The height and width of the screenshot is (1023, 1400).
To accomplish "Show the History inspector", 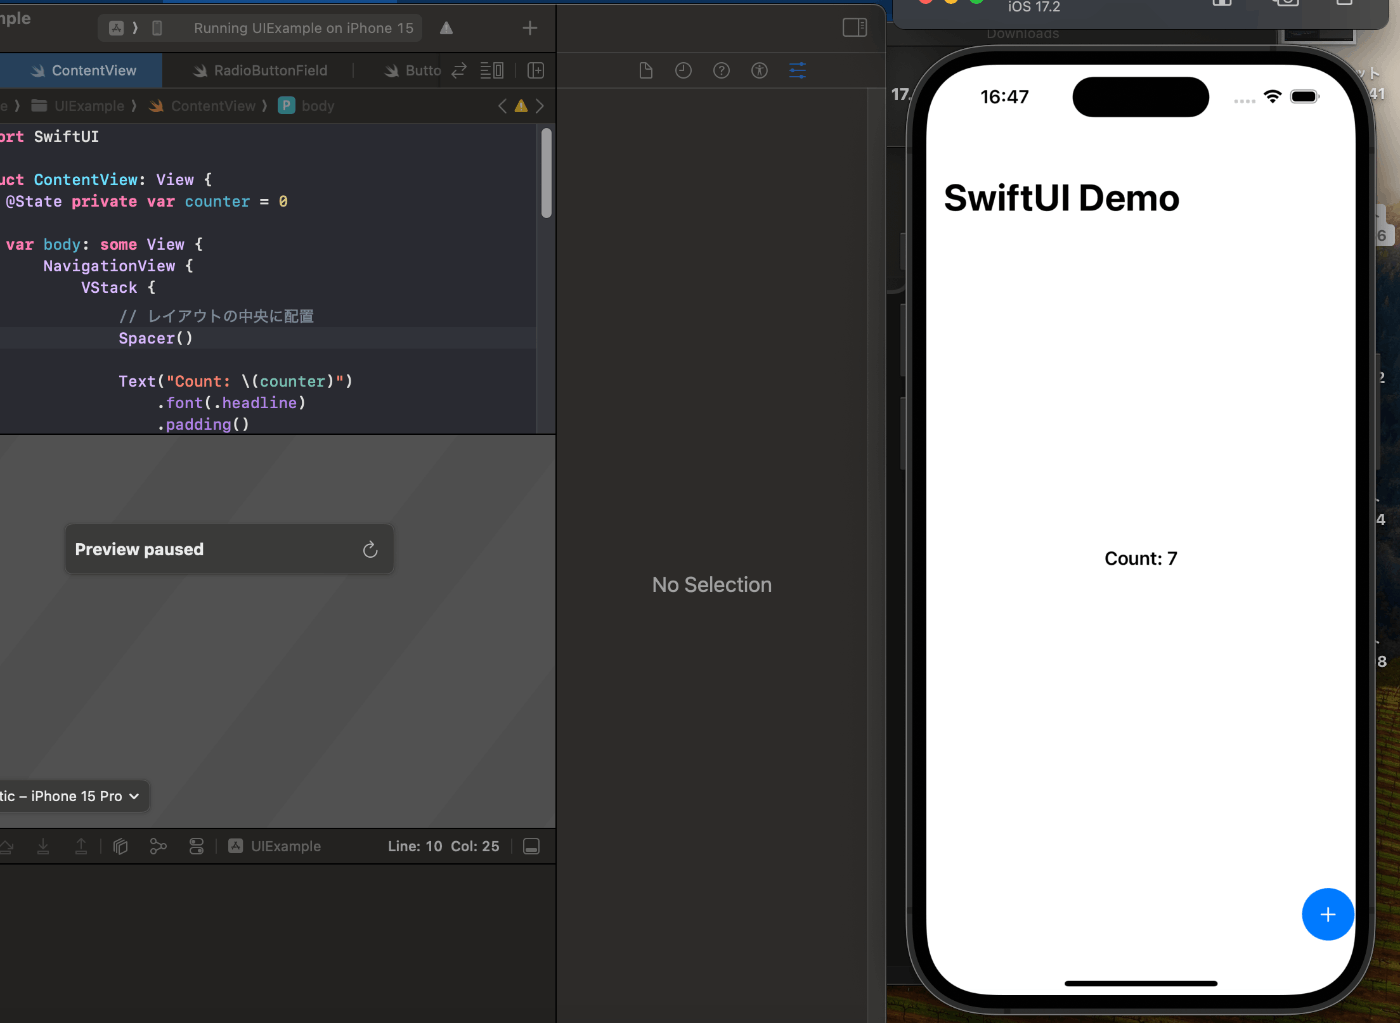I will click(x=683, y=70).
